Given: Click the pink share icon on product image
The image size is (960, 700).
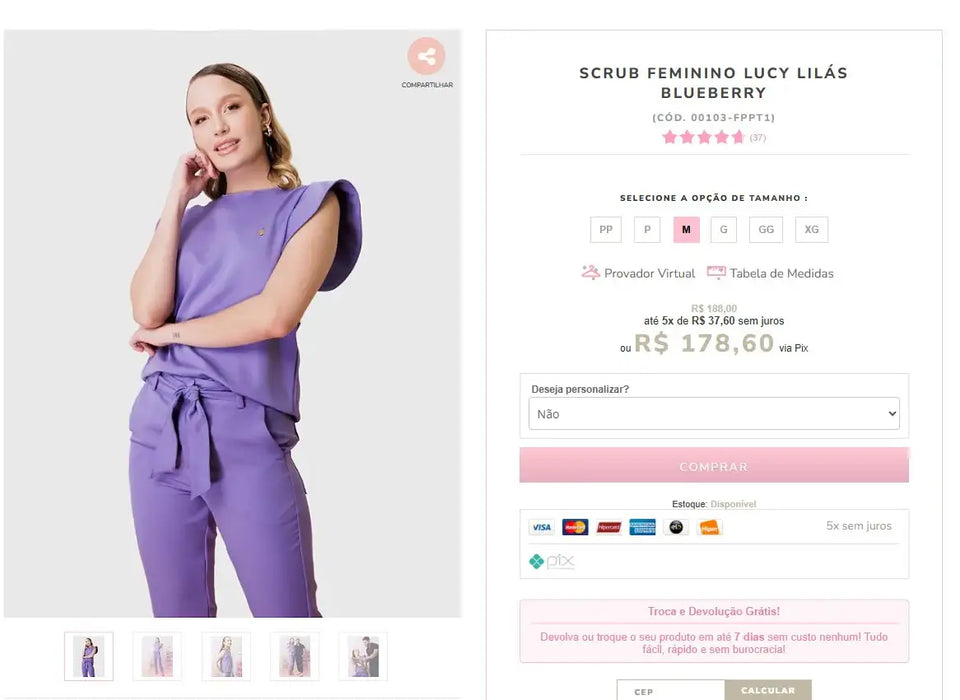Looking at the screenshot, I should coord(427,57).
